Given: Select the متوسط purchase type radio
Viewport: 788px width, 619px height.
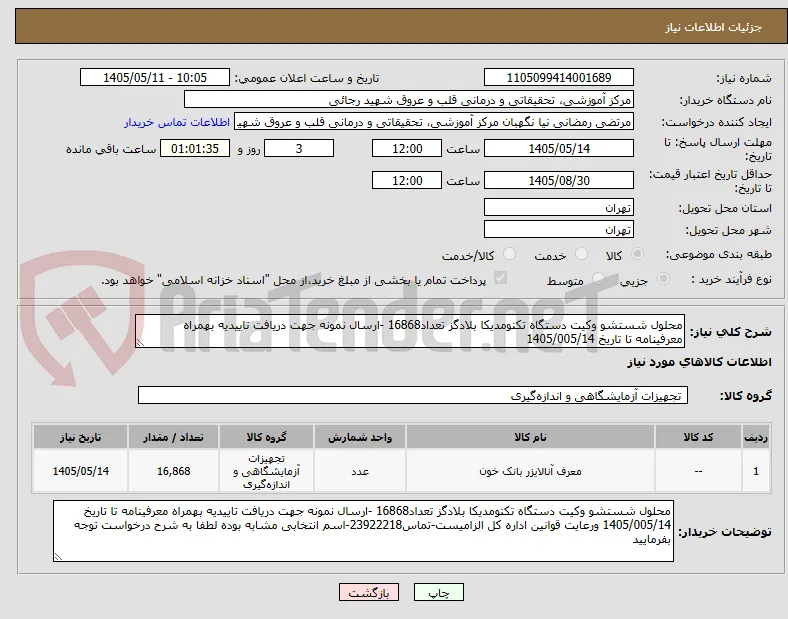Looking at the screenshot, I should [598, 278].
